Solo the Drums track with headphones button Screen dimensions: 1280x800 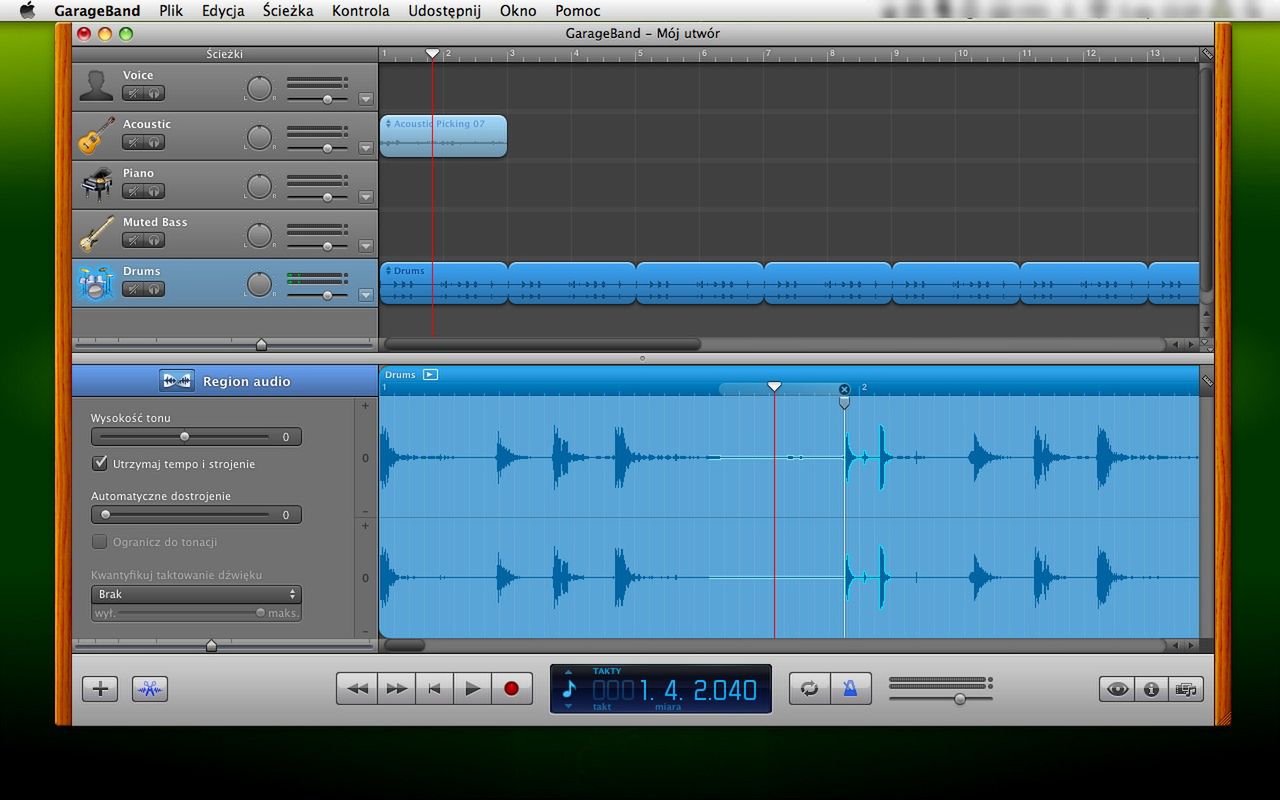pos(154,290)
